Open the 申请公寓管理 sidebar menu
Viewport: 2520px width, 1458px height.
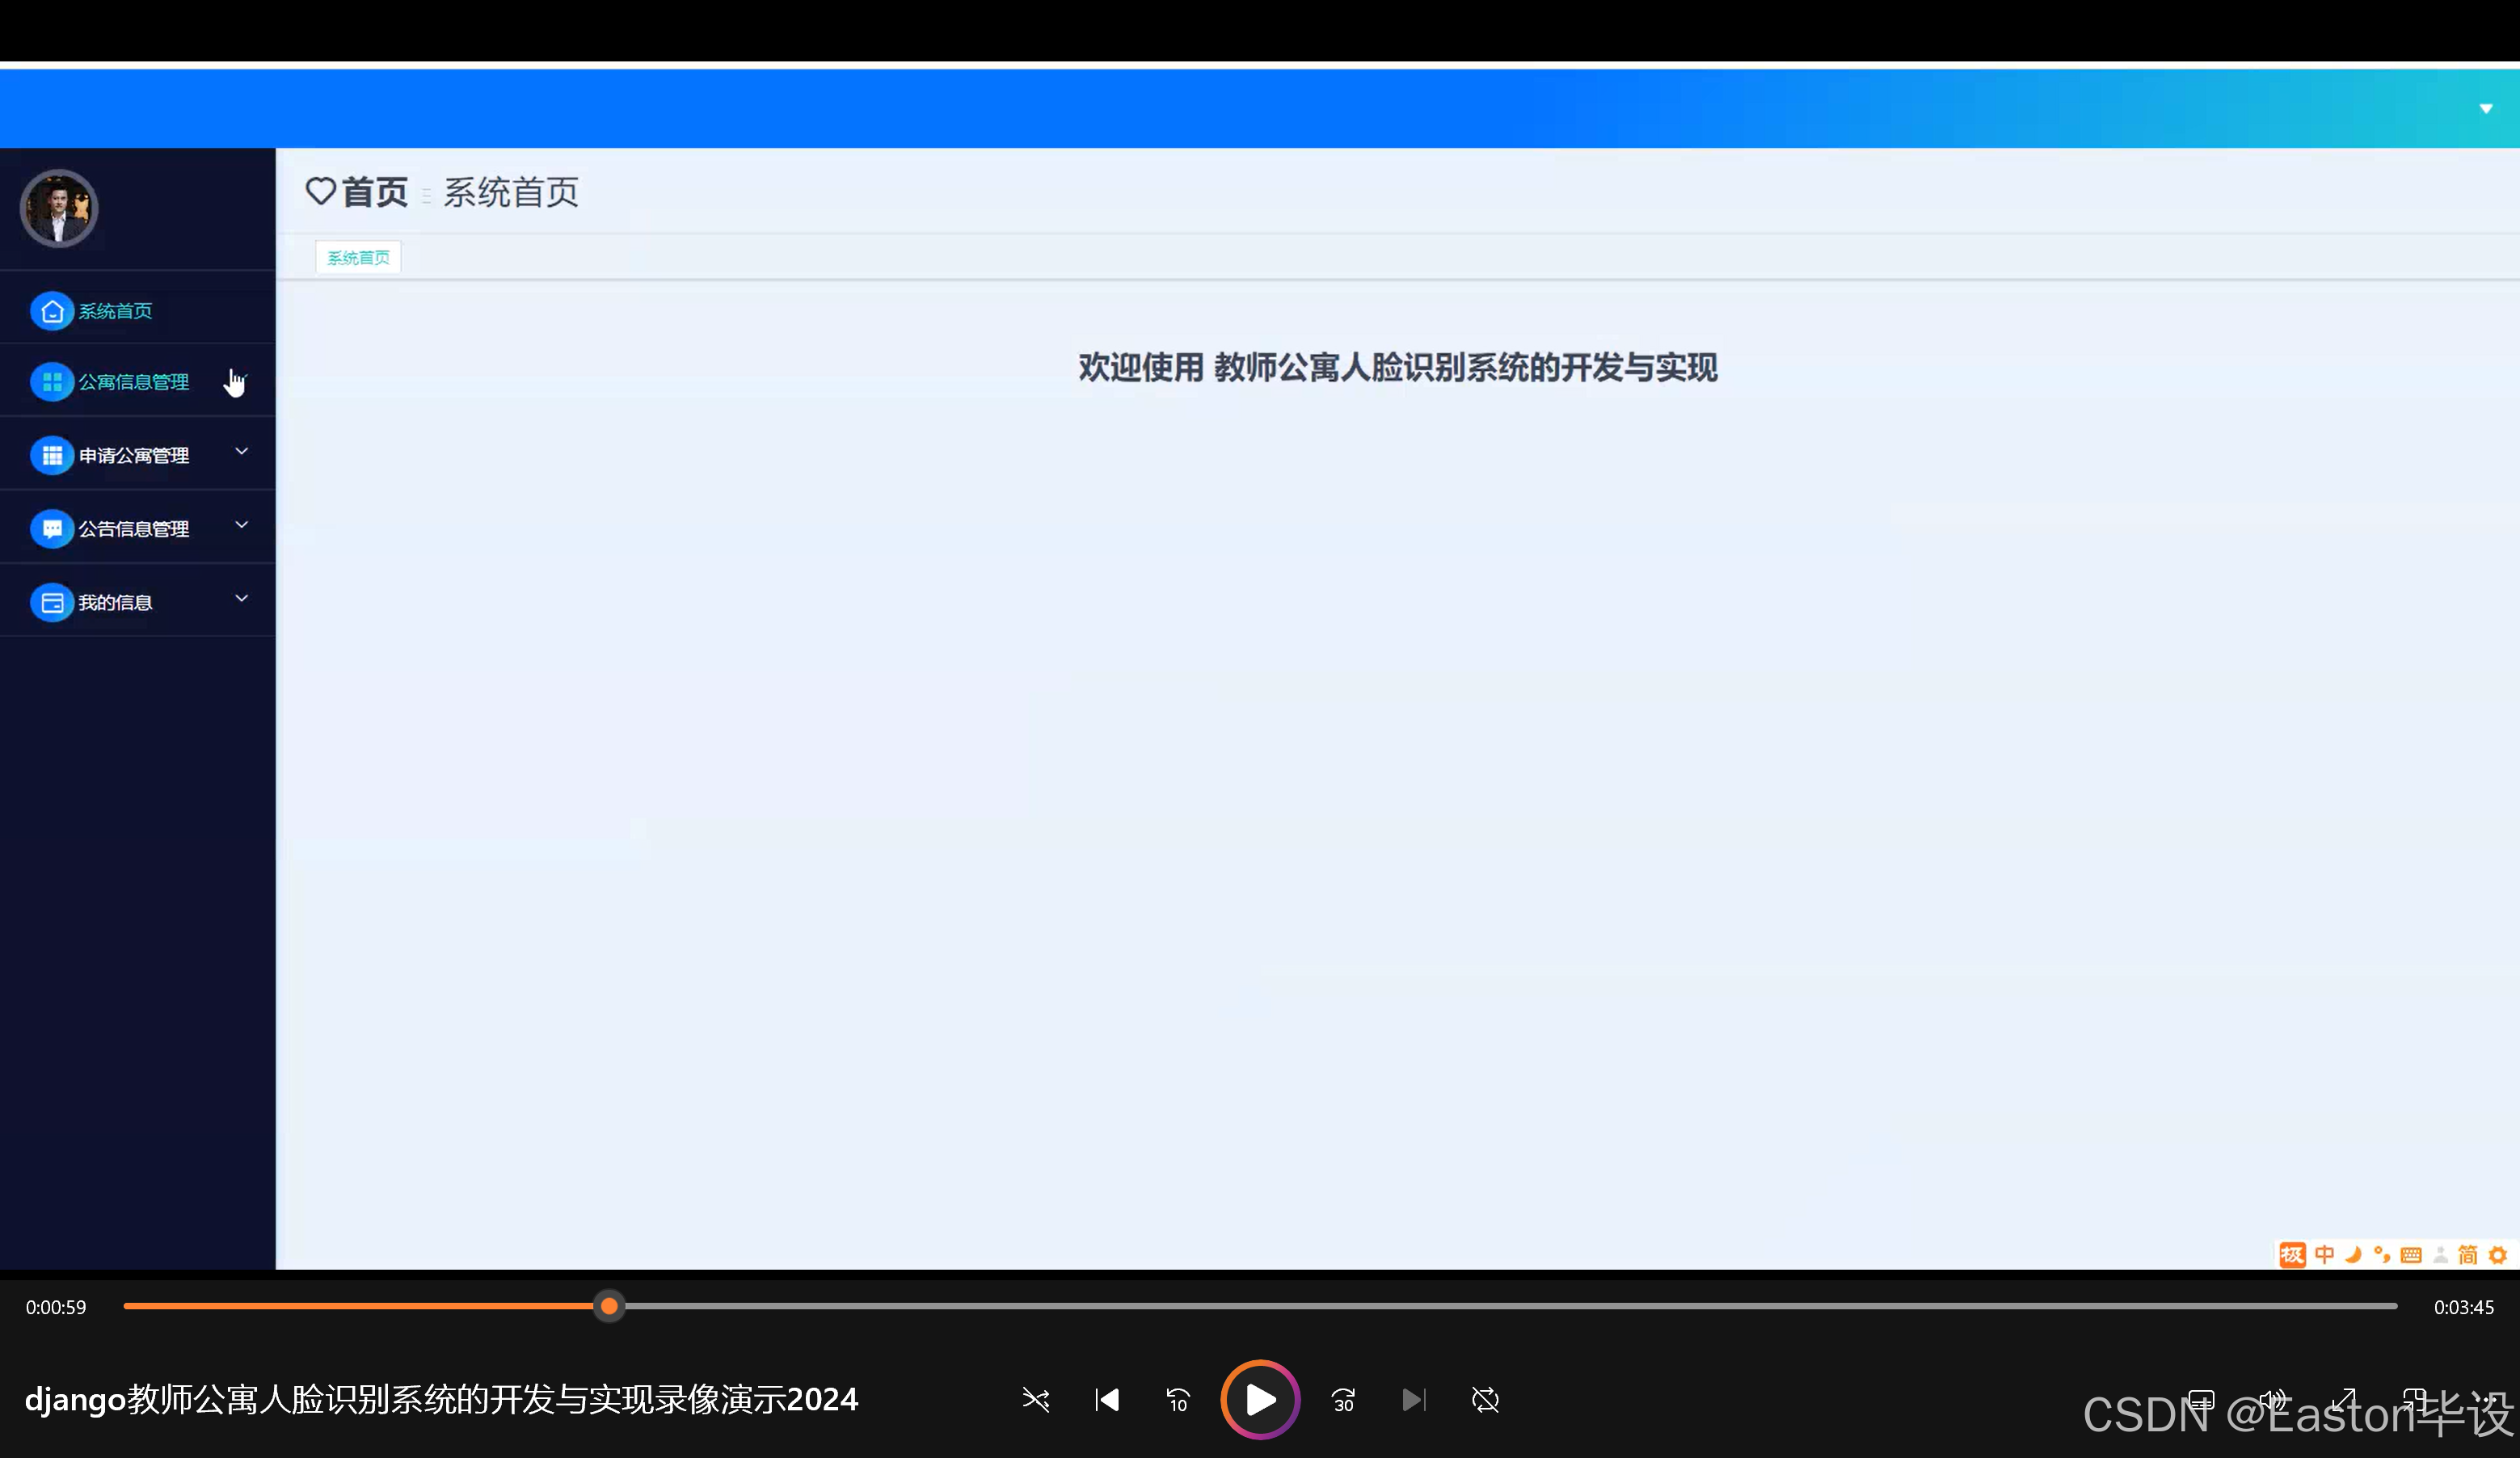coord(138,455)
